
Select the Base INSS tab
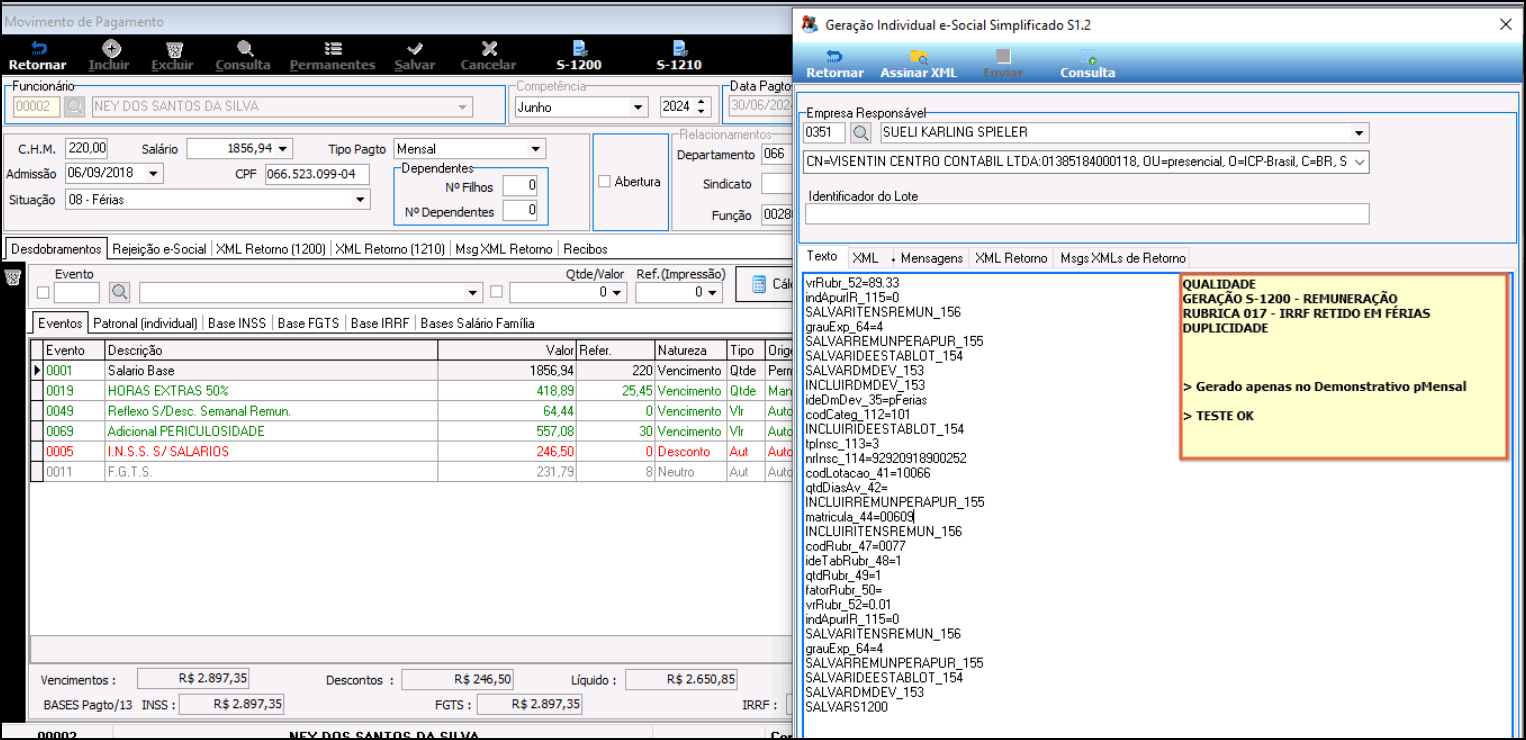click(x=237, y=323)
